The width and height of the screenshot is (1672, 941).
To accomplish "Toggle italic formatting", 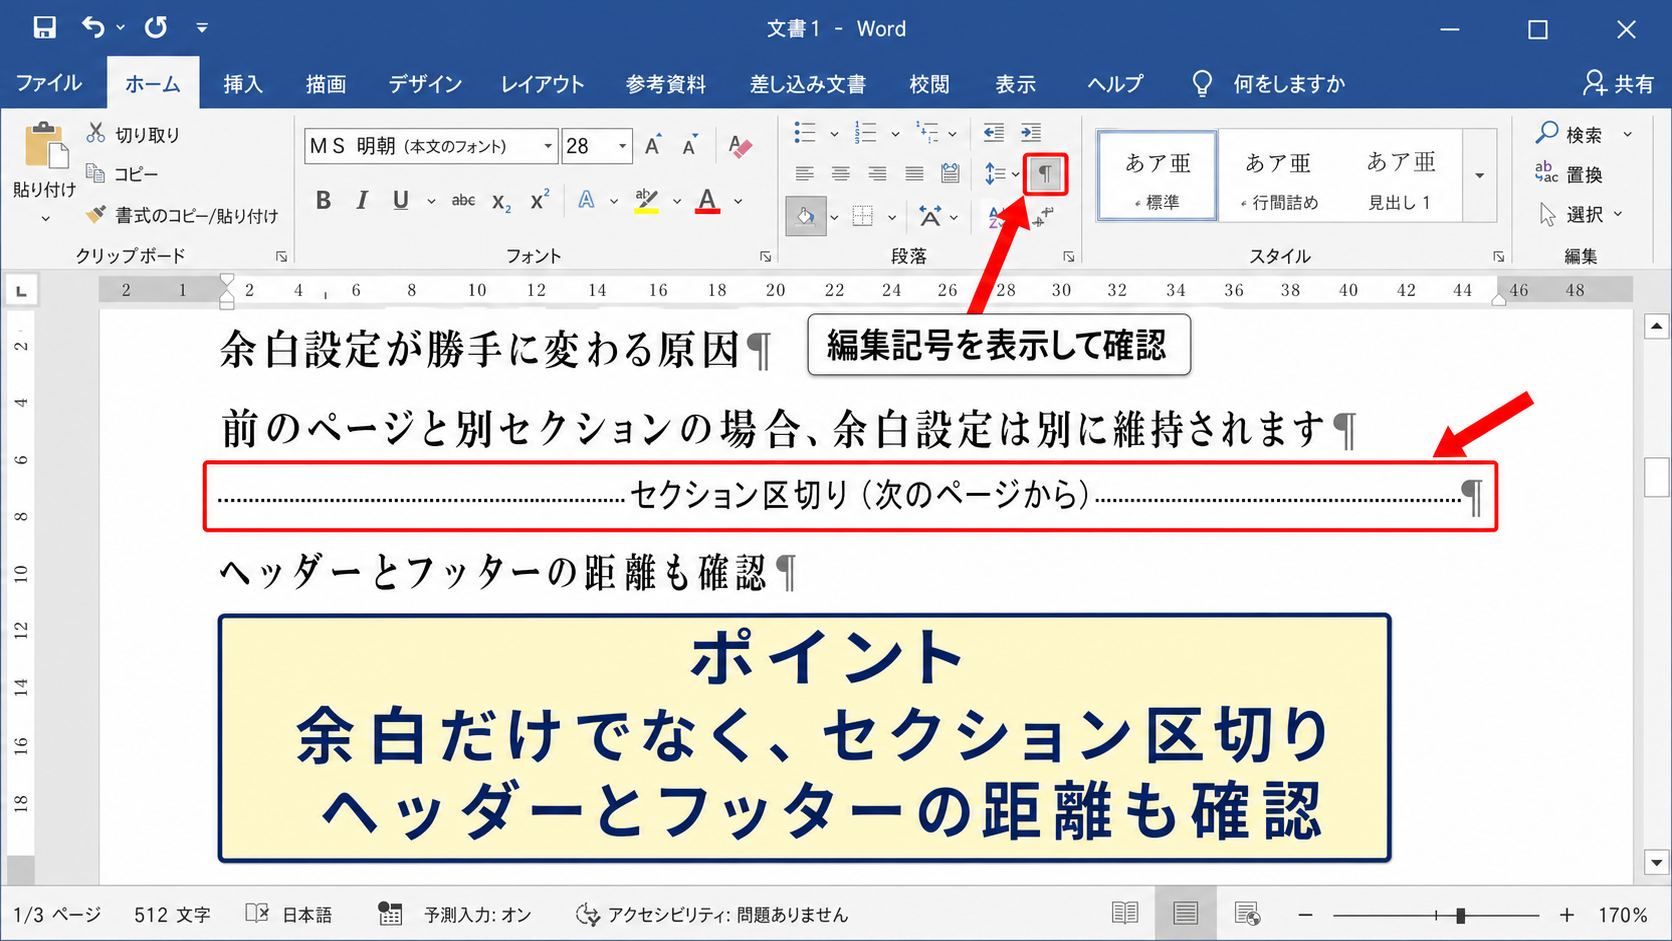I will pyautogui.click(x=362, y=200).
